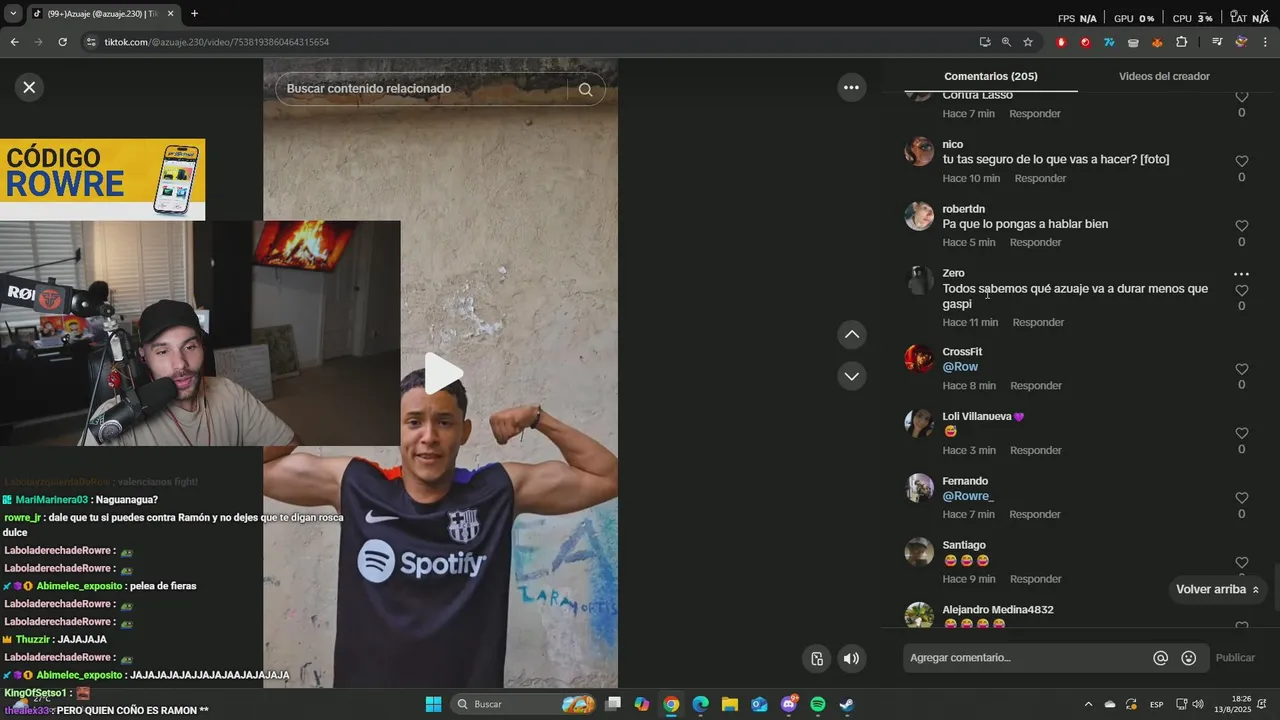Click the Publicar button
This screenshot has height=720, width=1280.
point(1235,658)
